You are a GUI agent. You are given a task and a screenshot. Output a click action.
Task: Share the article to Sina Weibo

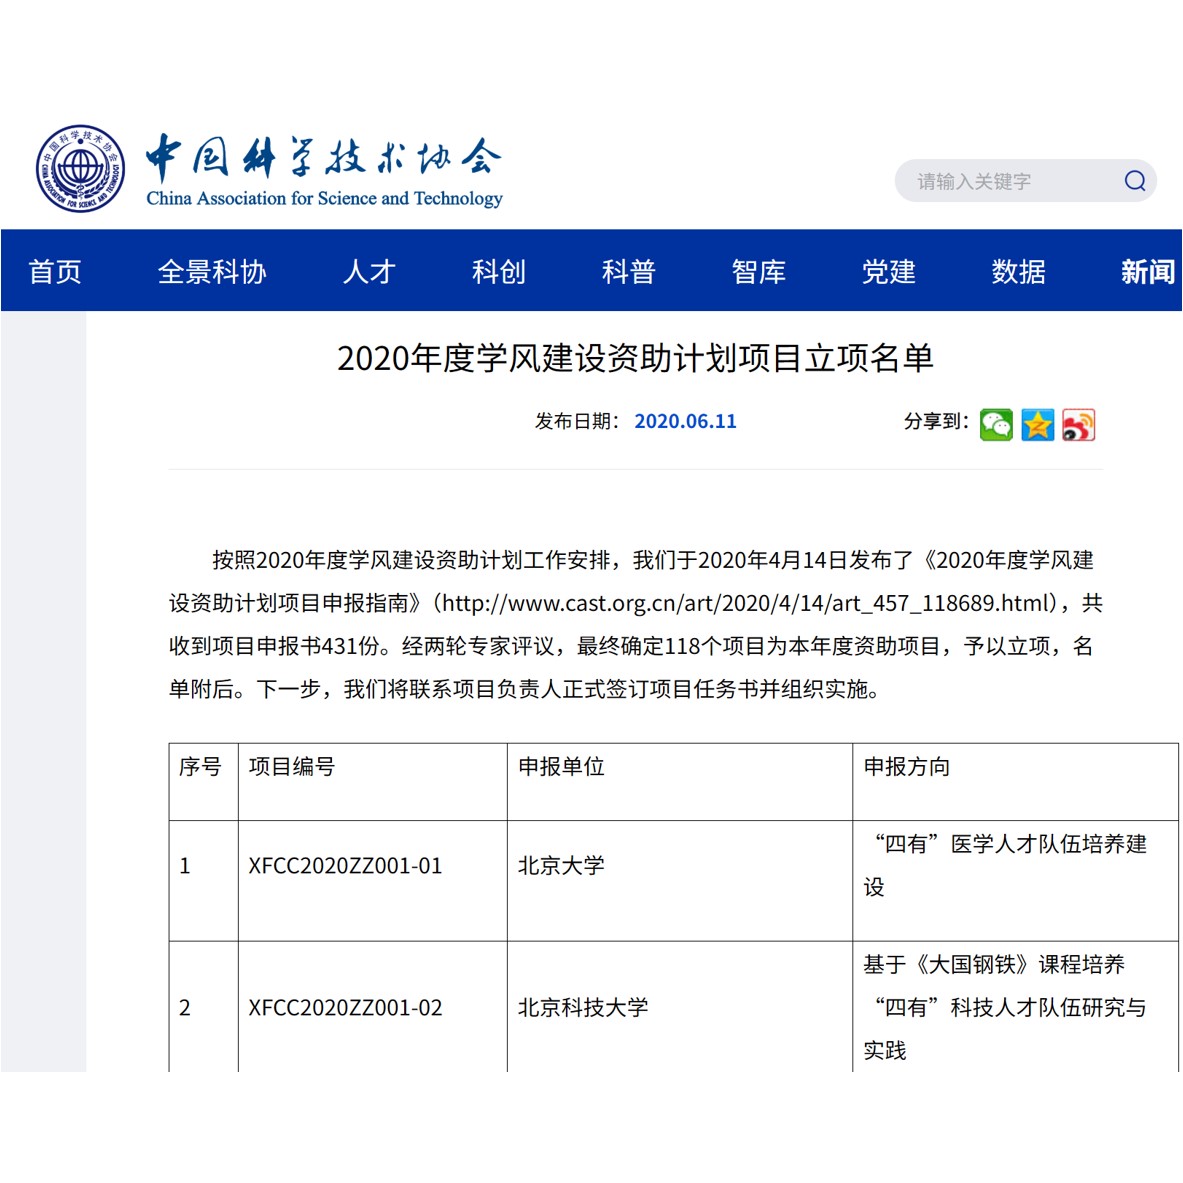pos(1078,425)
